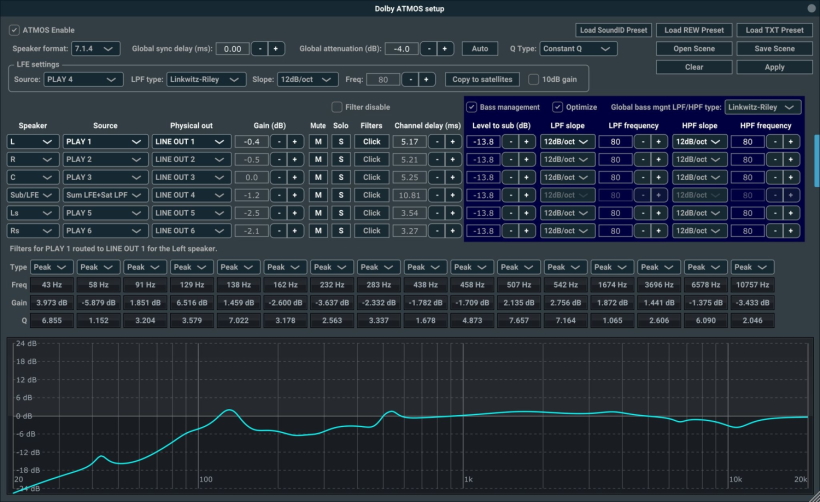This screenshot has width=820, height=502.
Task: Increase Global attenuation with plus
Action: (x=445, y=49)
